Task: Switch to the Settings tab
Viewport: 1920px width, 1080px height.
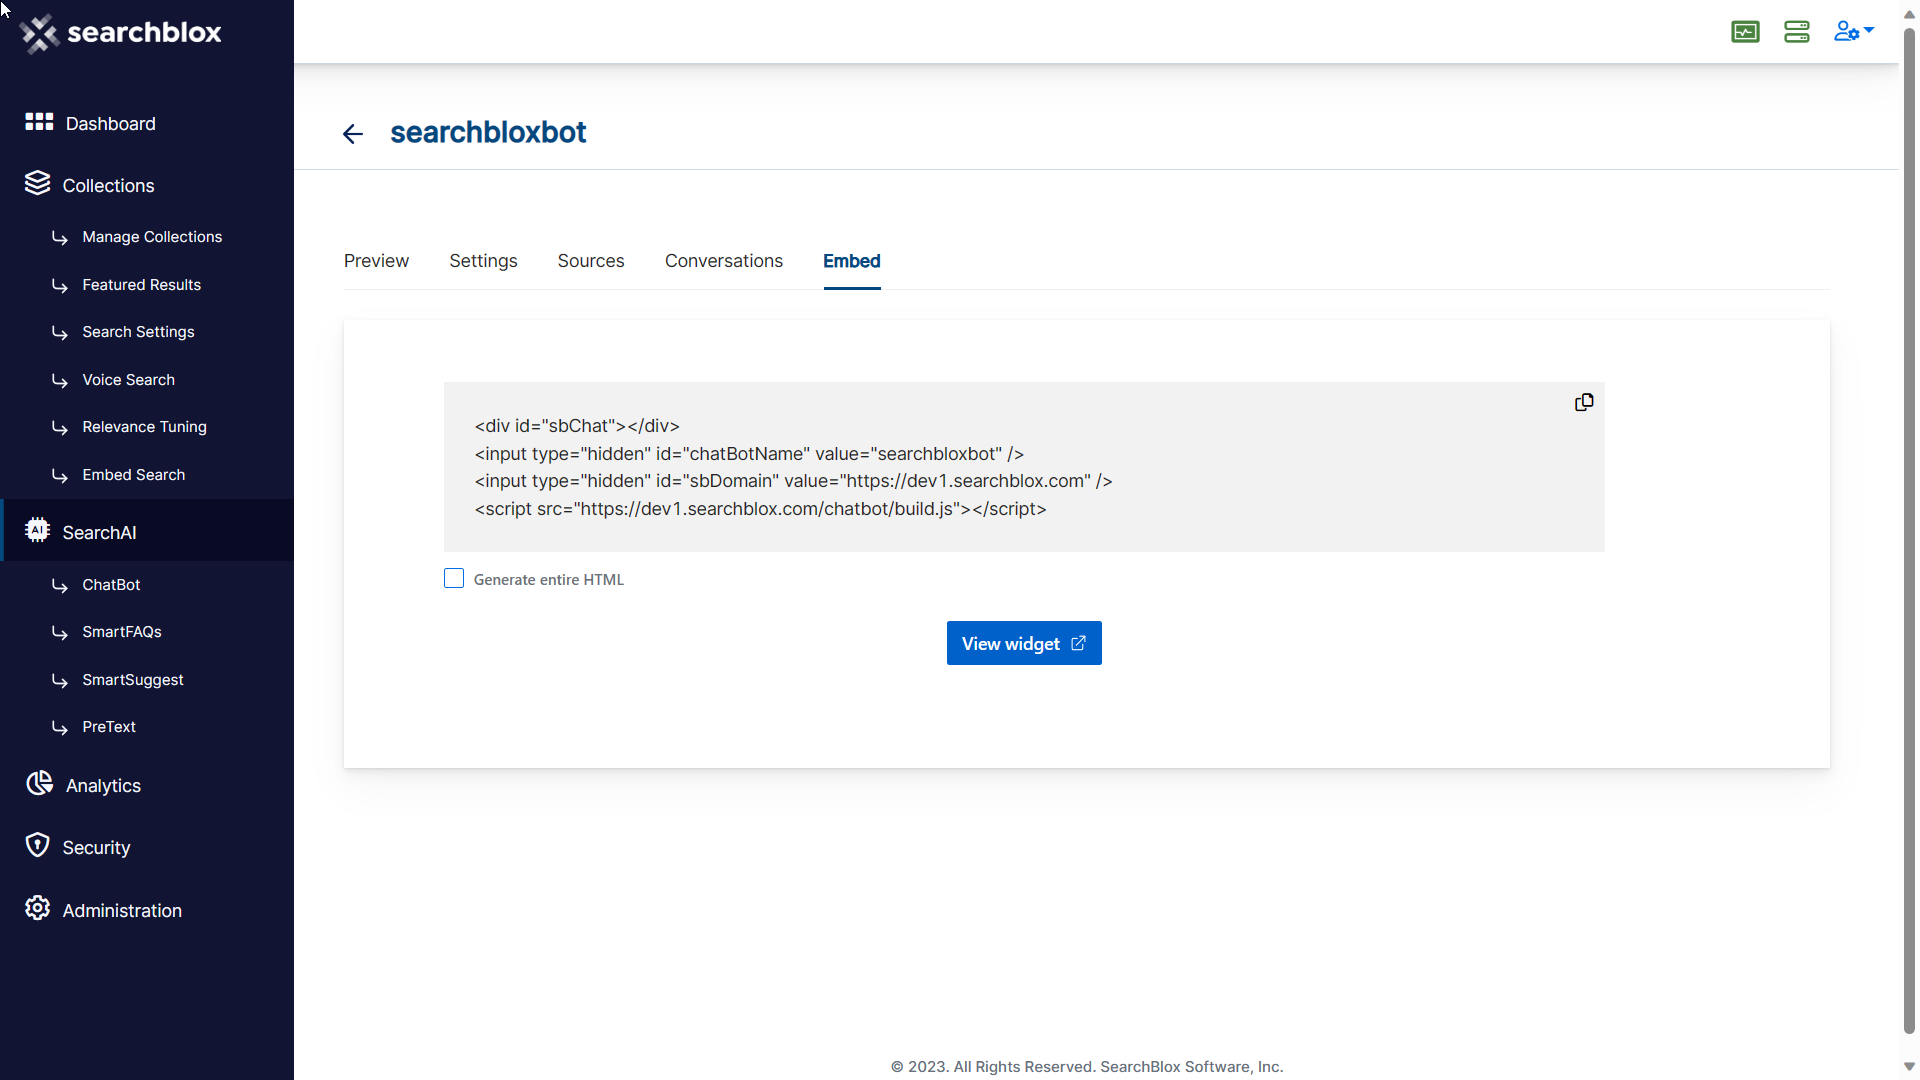Action: pos(483,261)
